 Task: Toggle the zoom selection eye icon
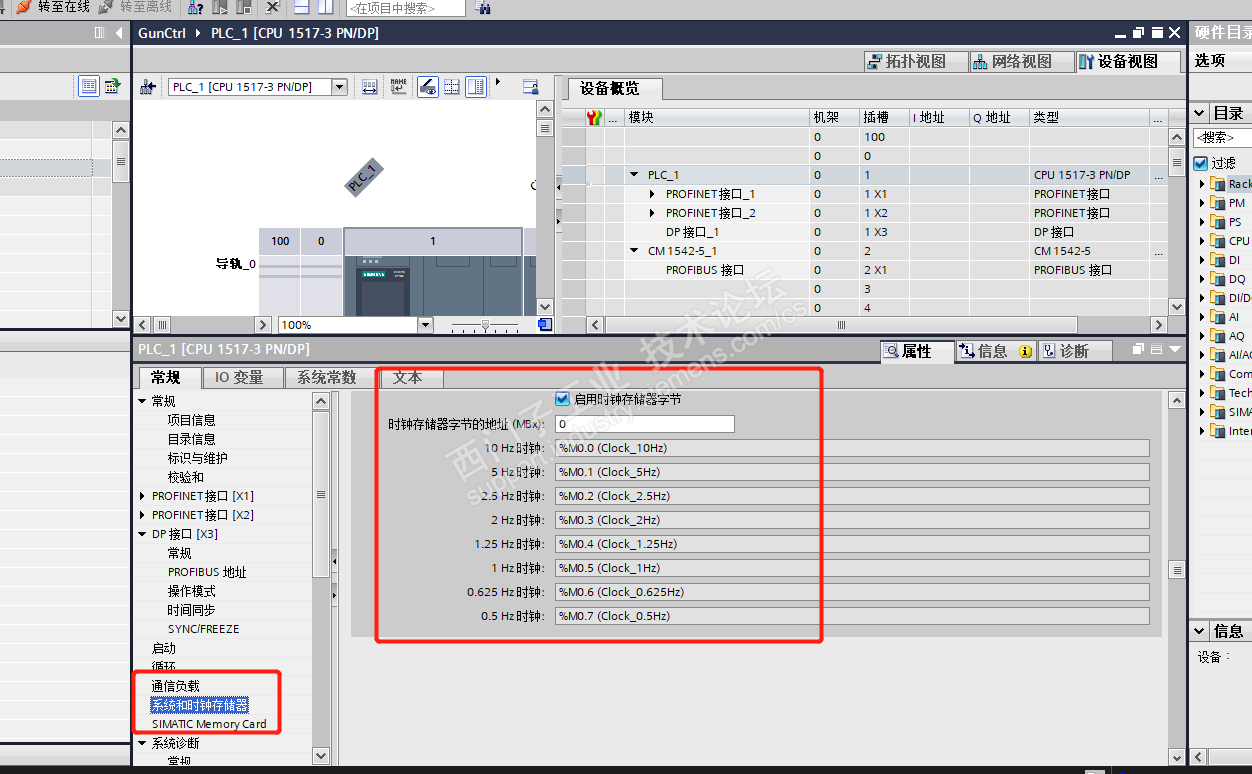point(427,87)
